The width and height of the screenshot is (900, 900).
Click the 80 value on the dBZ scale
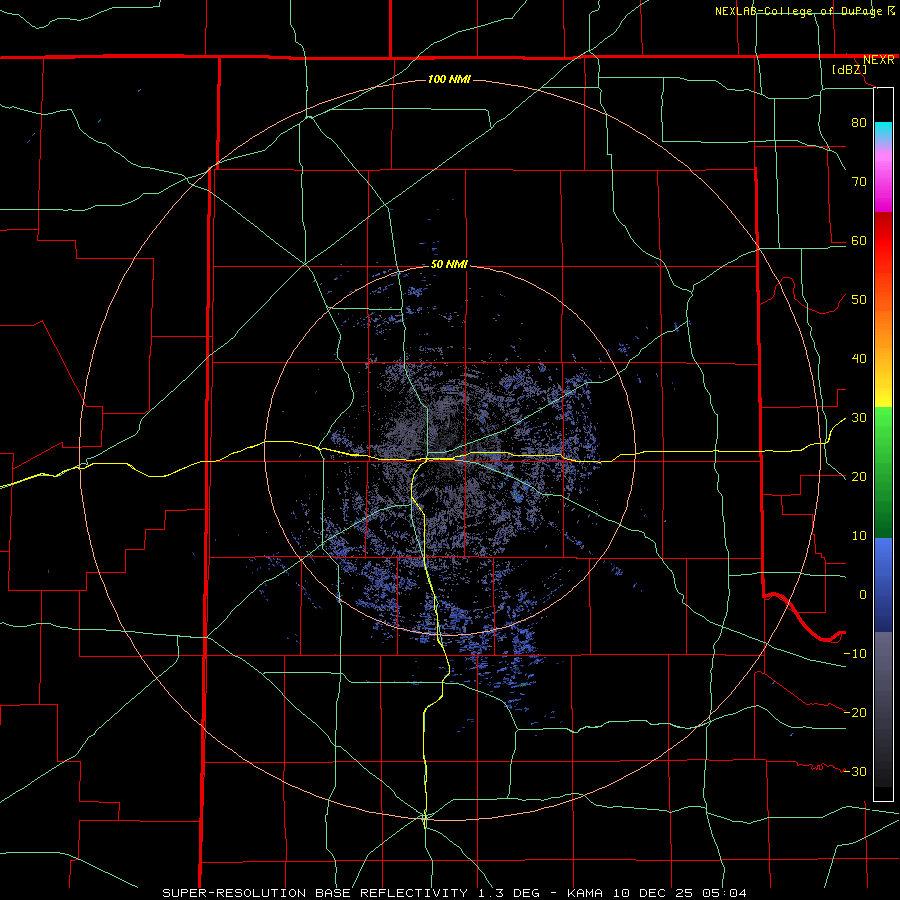tap(859, 123)
